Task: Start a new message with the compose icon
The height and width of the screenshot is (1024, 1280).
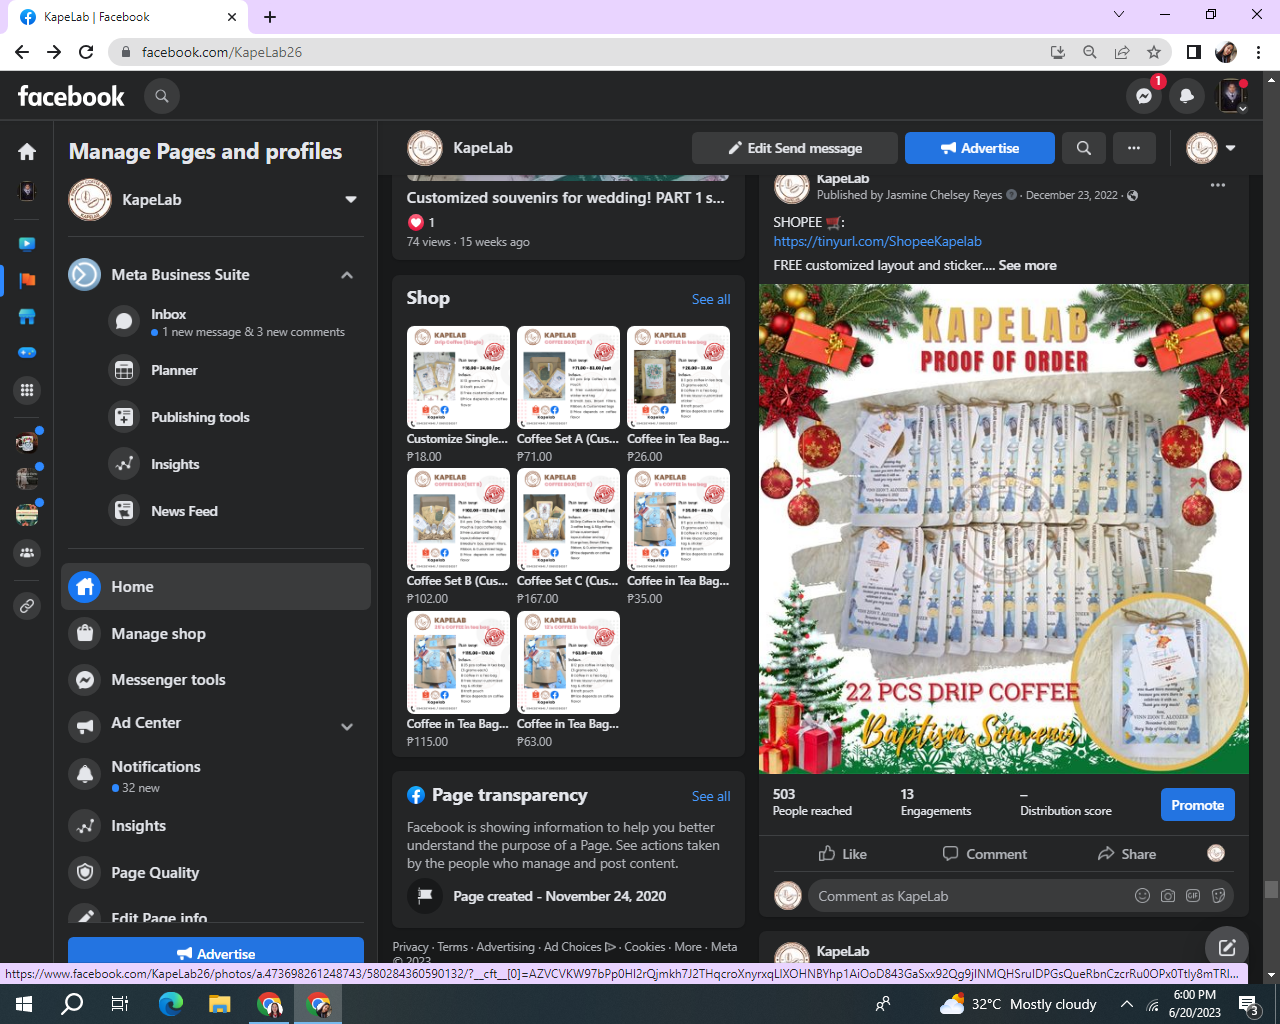Action: (1227, 947)
